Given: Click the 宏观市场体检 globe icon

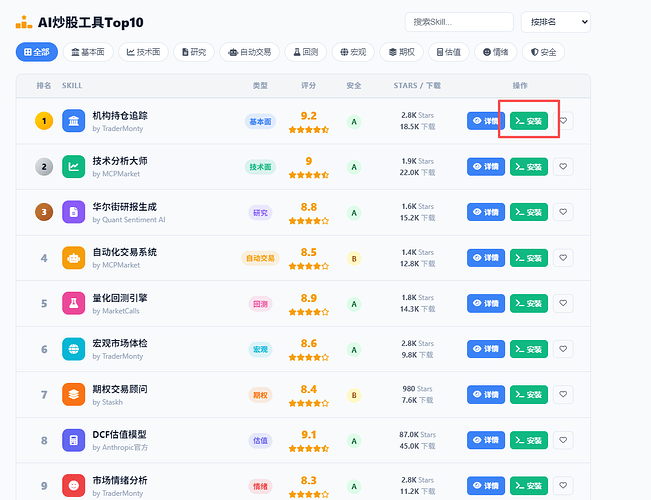Looking at the screenshot, I should (73, 349).
